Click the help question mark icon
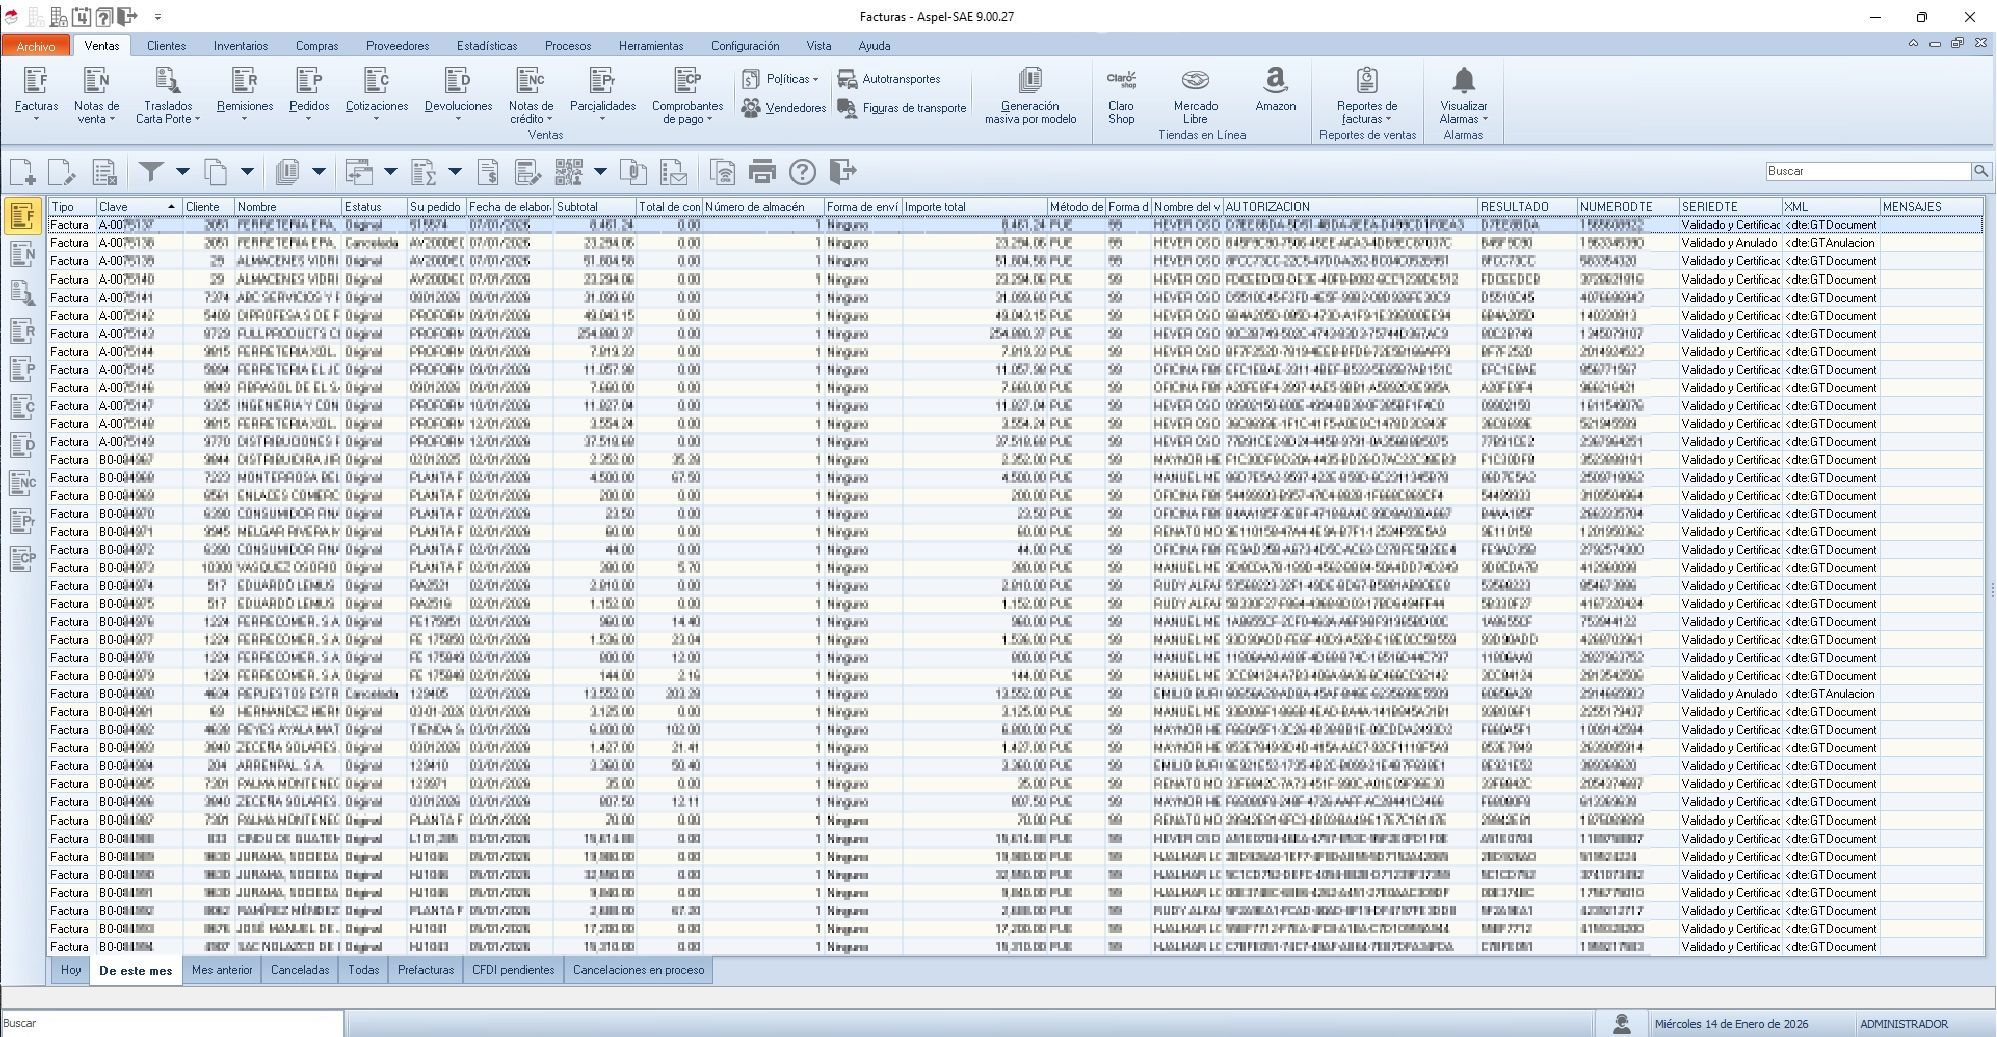 pos(802,172)
